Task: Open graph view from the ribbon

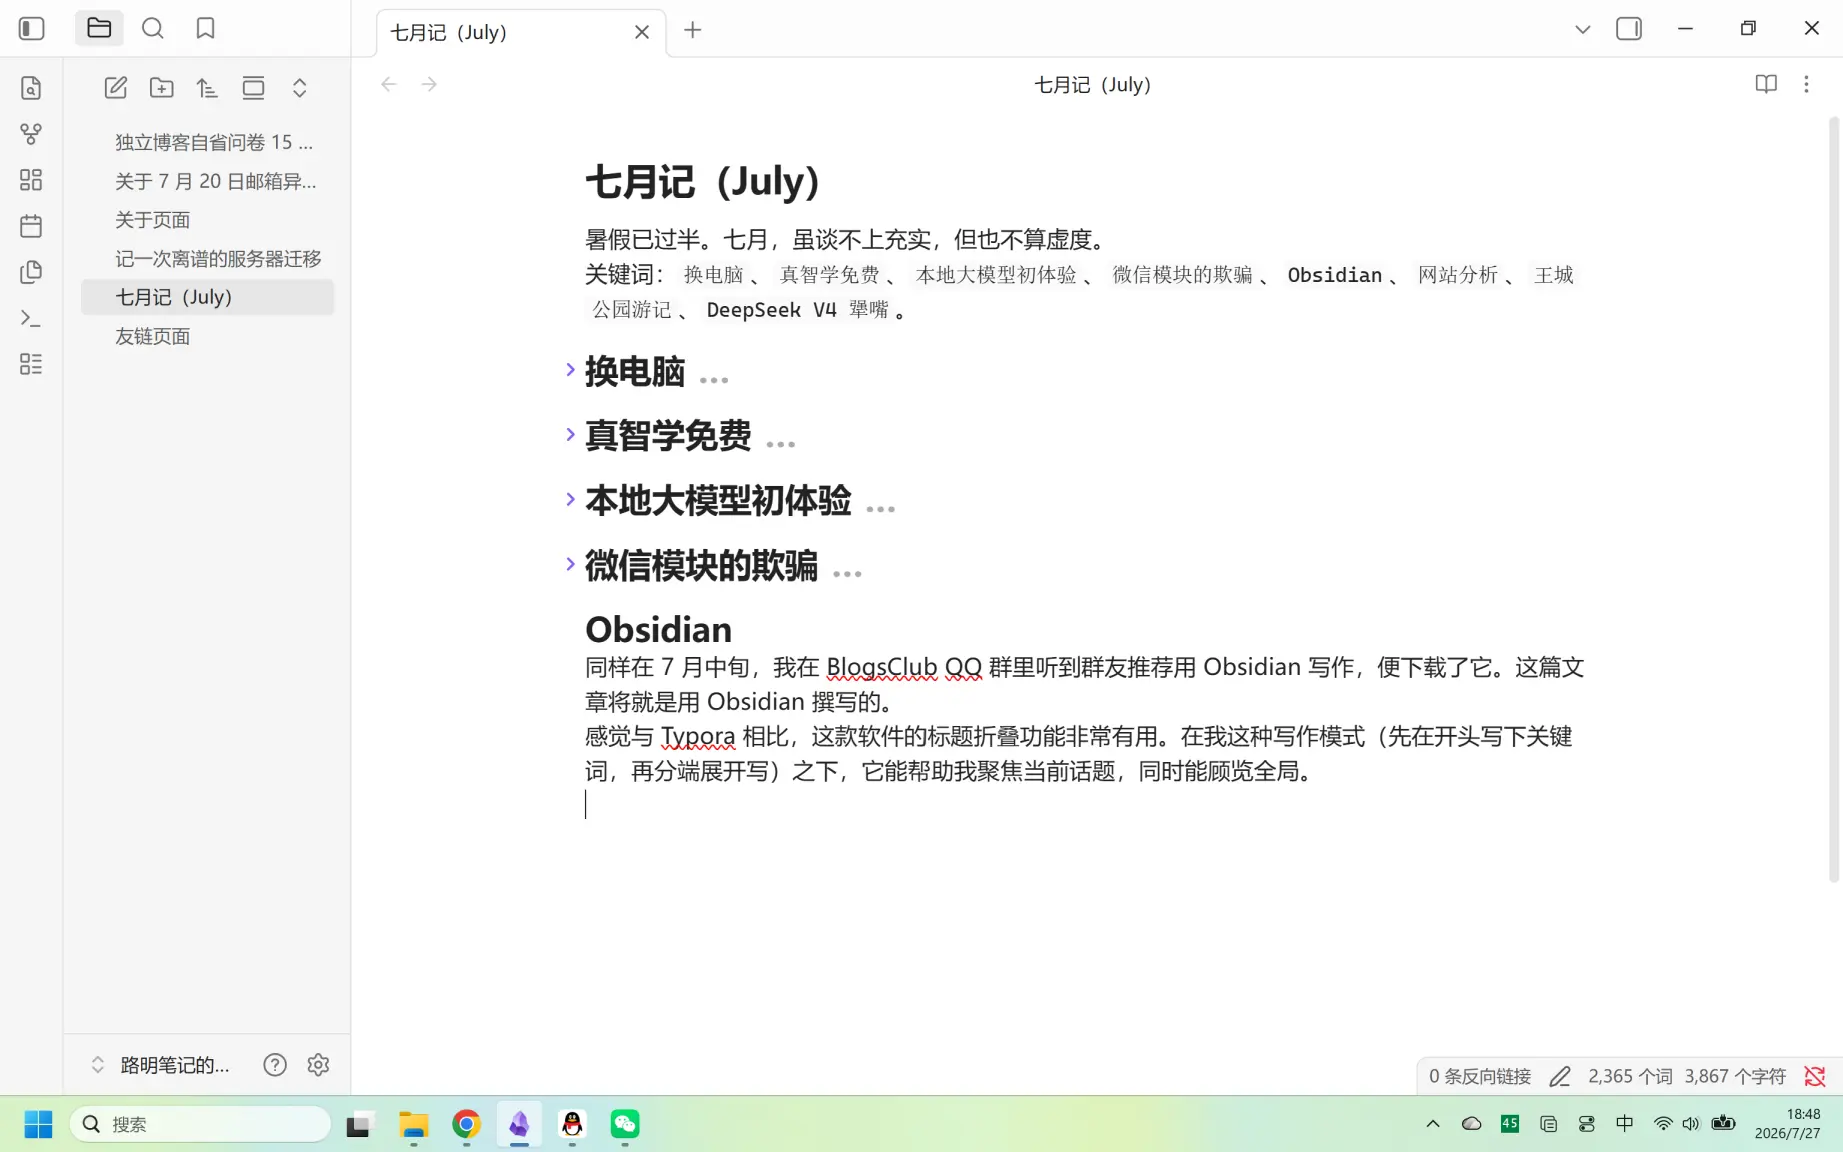Action: pyautogui.click(x=31, y=134)
